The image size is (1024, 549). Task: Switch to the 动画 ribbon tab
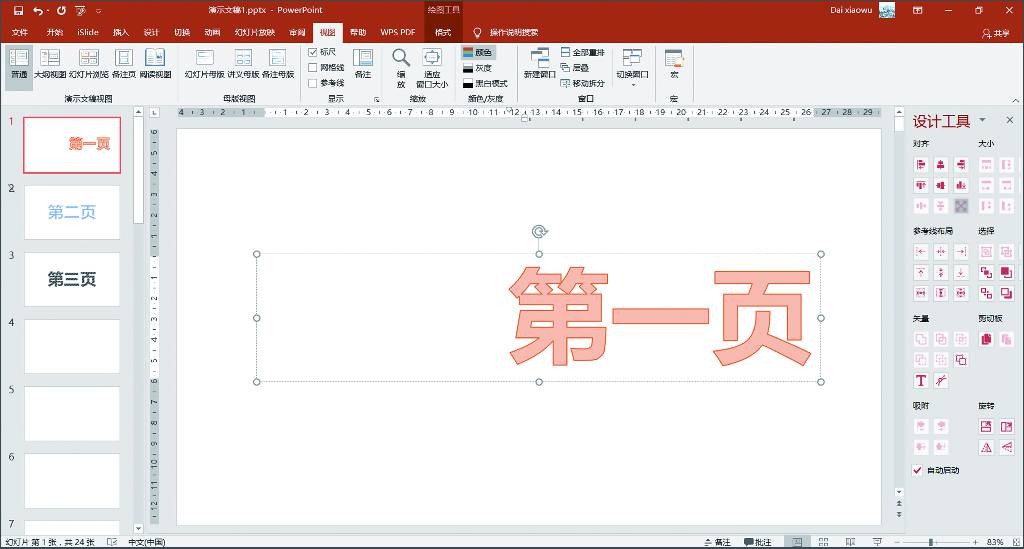click(x=212, y=32)
